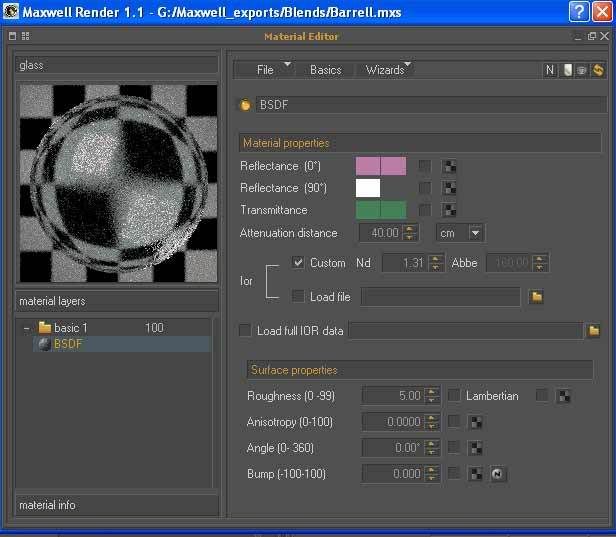Collapse the basic 1 layer tree node
Viewport: 616px width, 537px height.
coord(27,328)
